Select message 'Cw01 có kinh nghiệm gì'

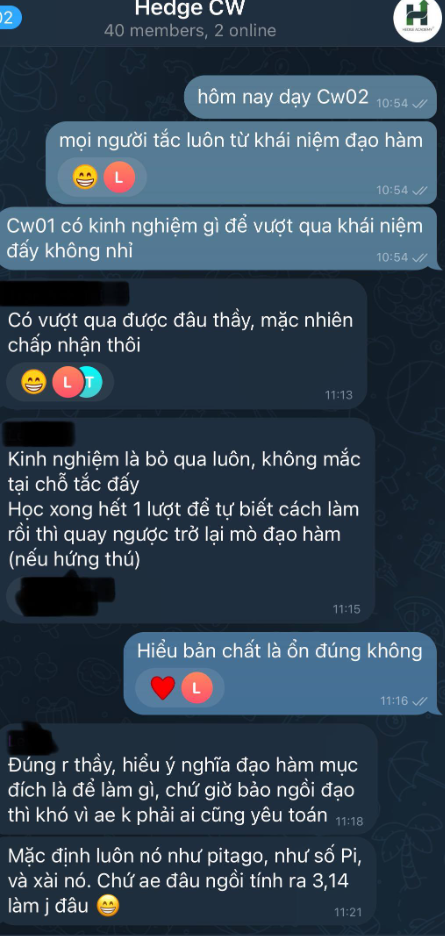click(x=222, y=239)
